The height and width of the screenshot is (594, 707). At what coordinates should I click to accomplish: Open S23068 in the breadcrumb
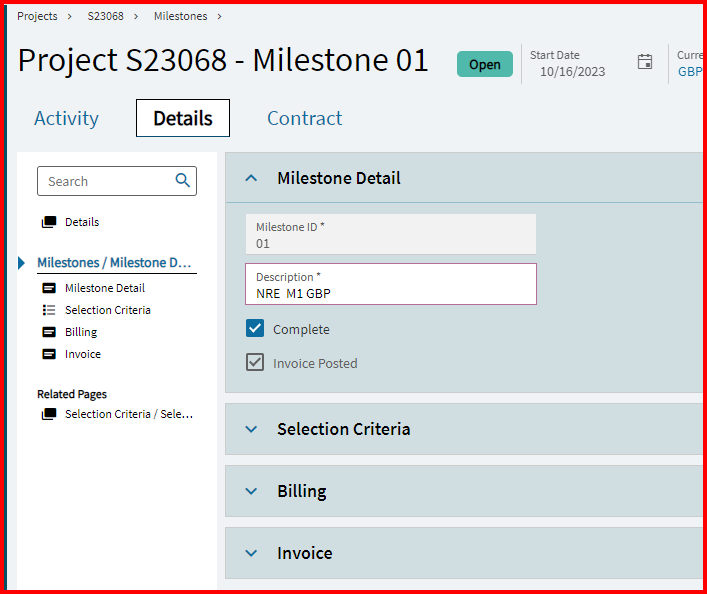pyautogui.click(x=106, y=16)
